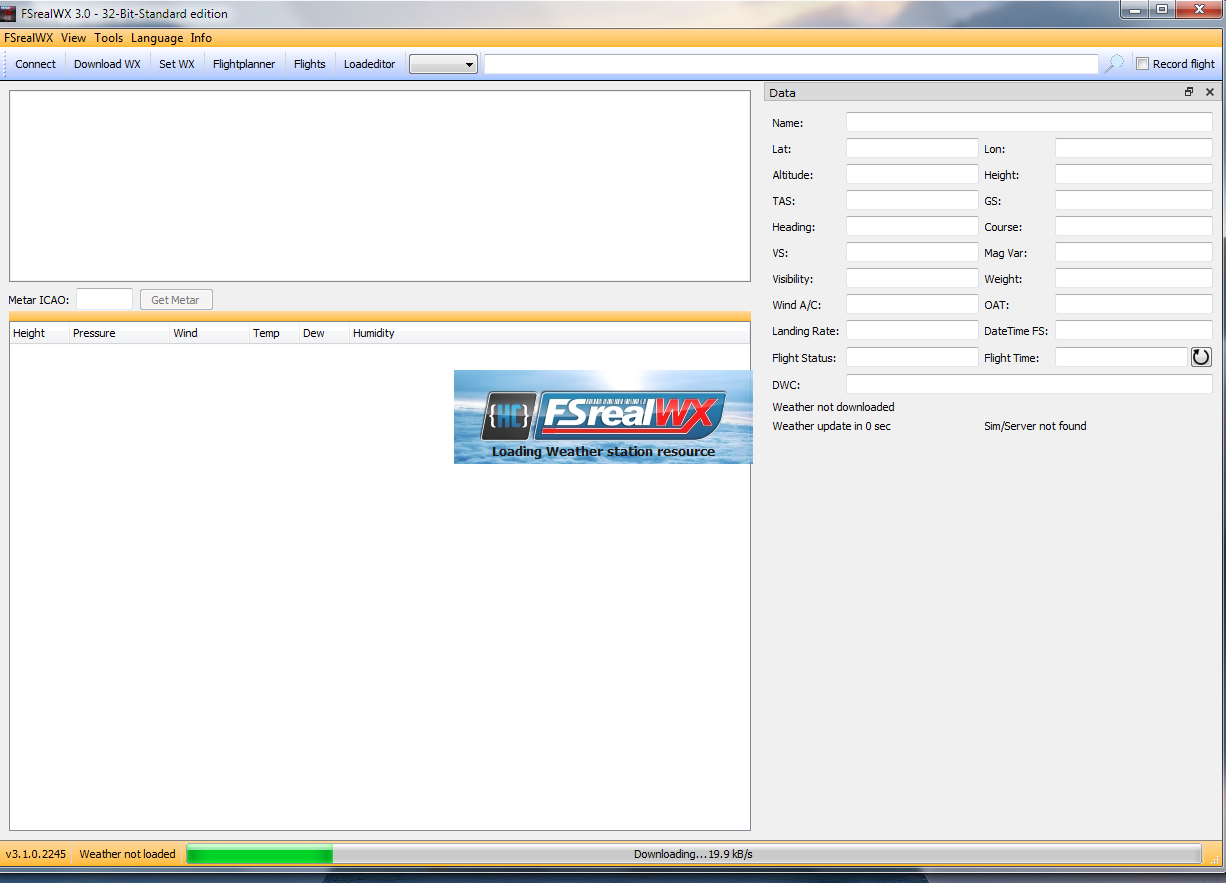This screenshot has height=883, width=1226.
Task: Sort by the Dew column header
Action: (x=324, y=333)
